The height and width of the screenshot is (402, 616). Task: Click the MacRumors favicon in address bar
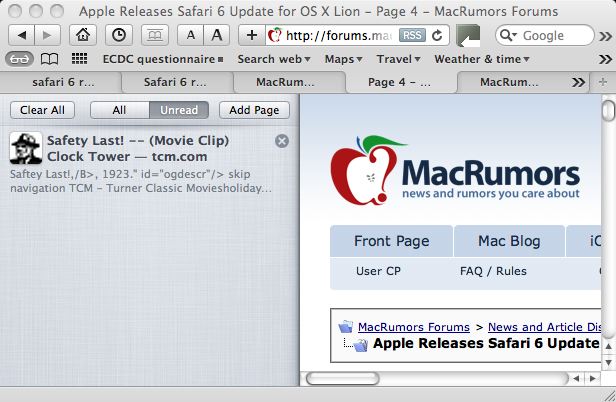point(275,36)
